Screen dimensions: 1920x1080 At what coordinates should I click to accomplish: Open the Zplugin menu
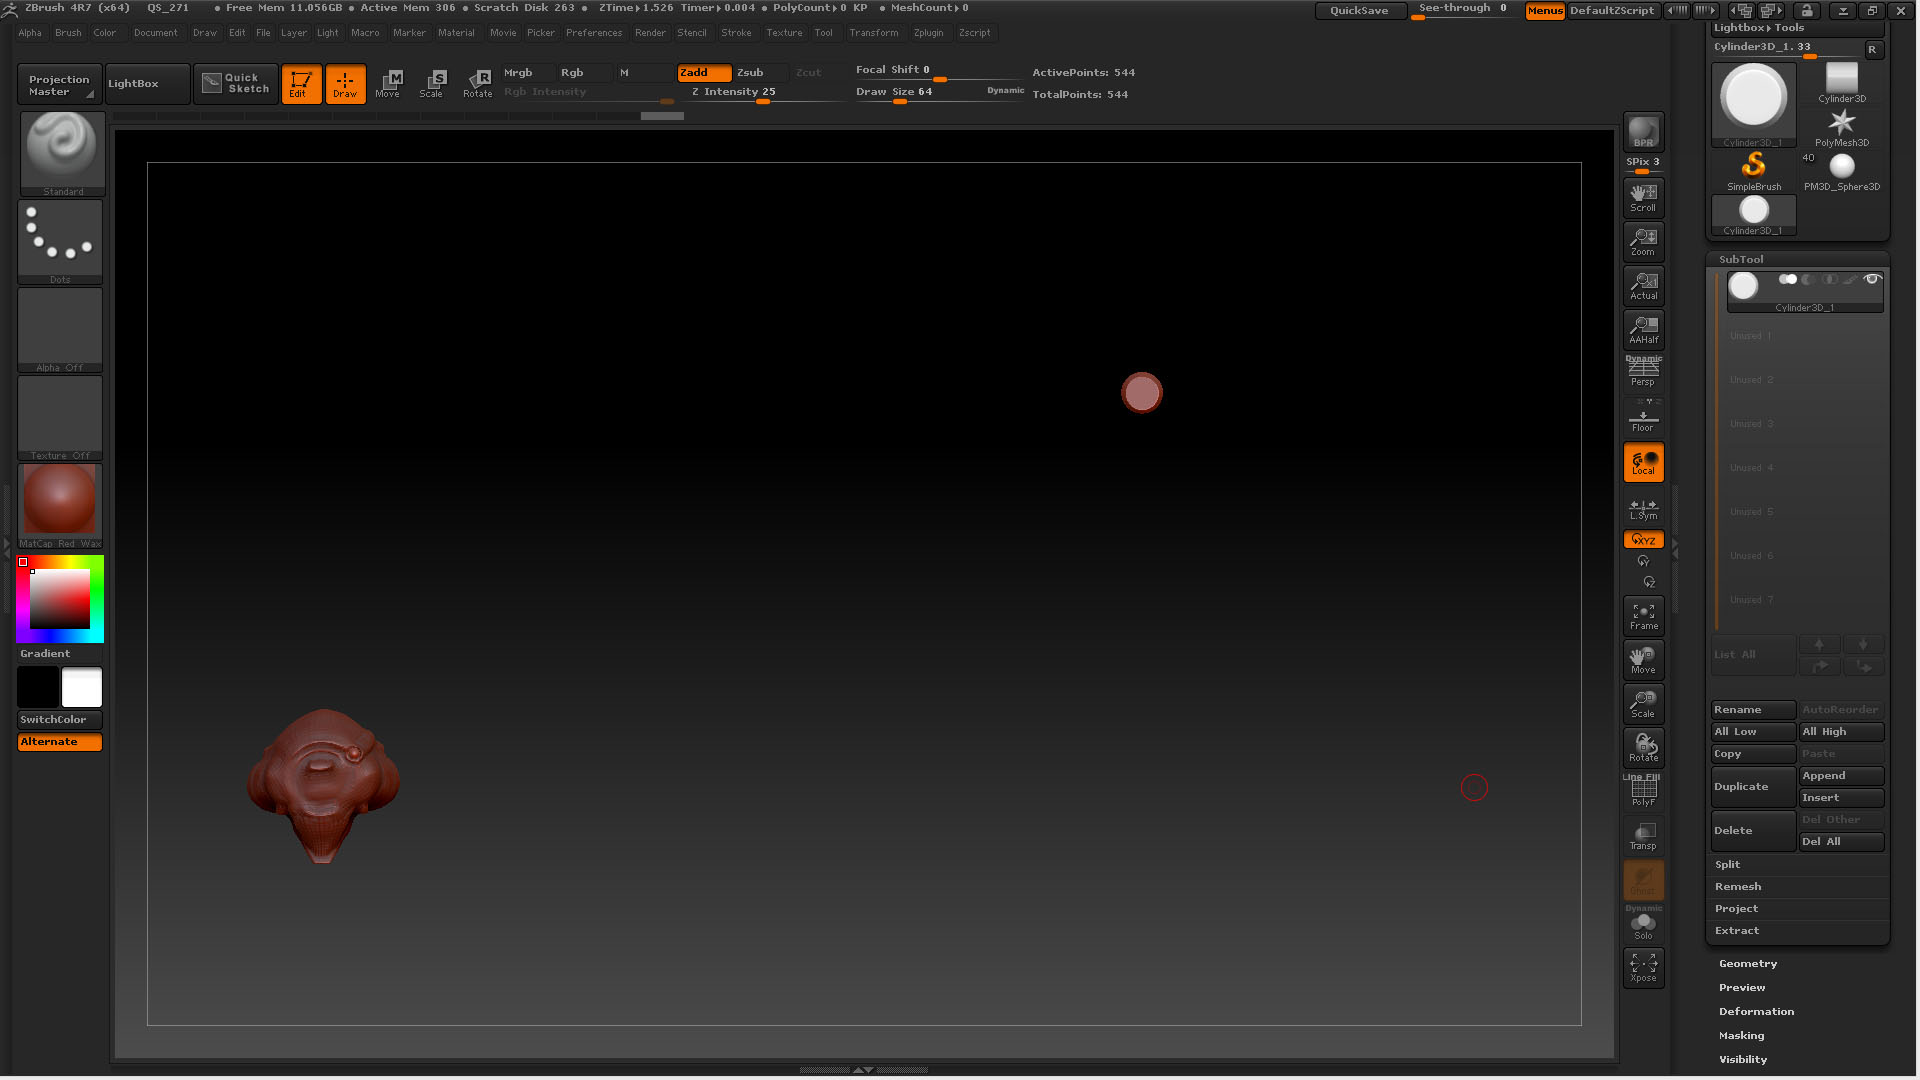click(928, 33)
